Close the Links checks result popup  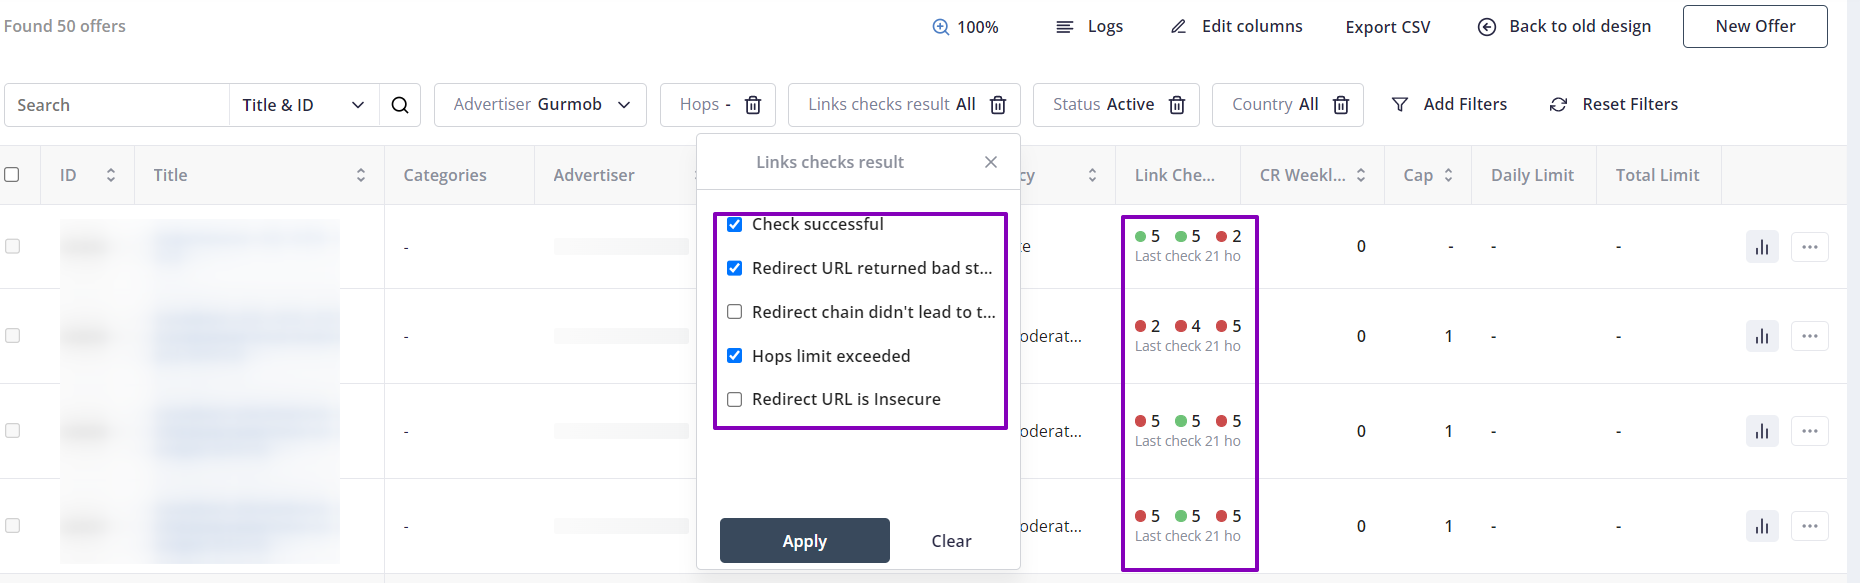[x=991, y=162]
